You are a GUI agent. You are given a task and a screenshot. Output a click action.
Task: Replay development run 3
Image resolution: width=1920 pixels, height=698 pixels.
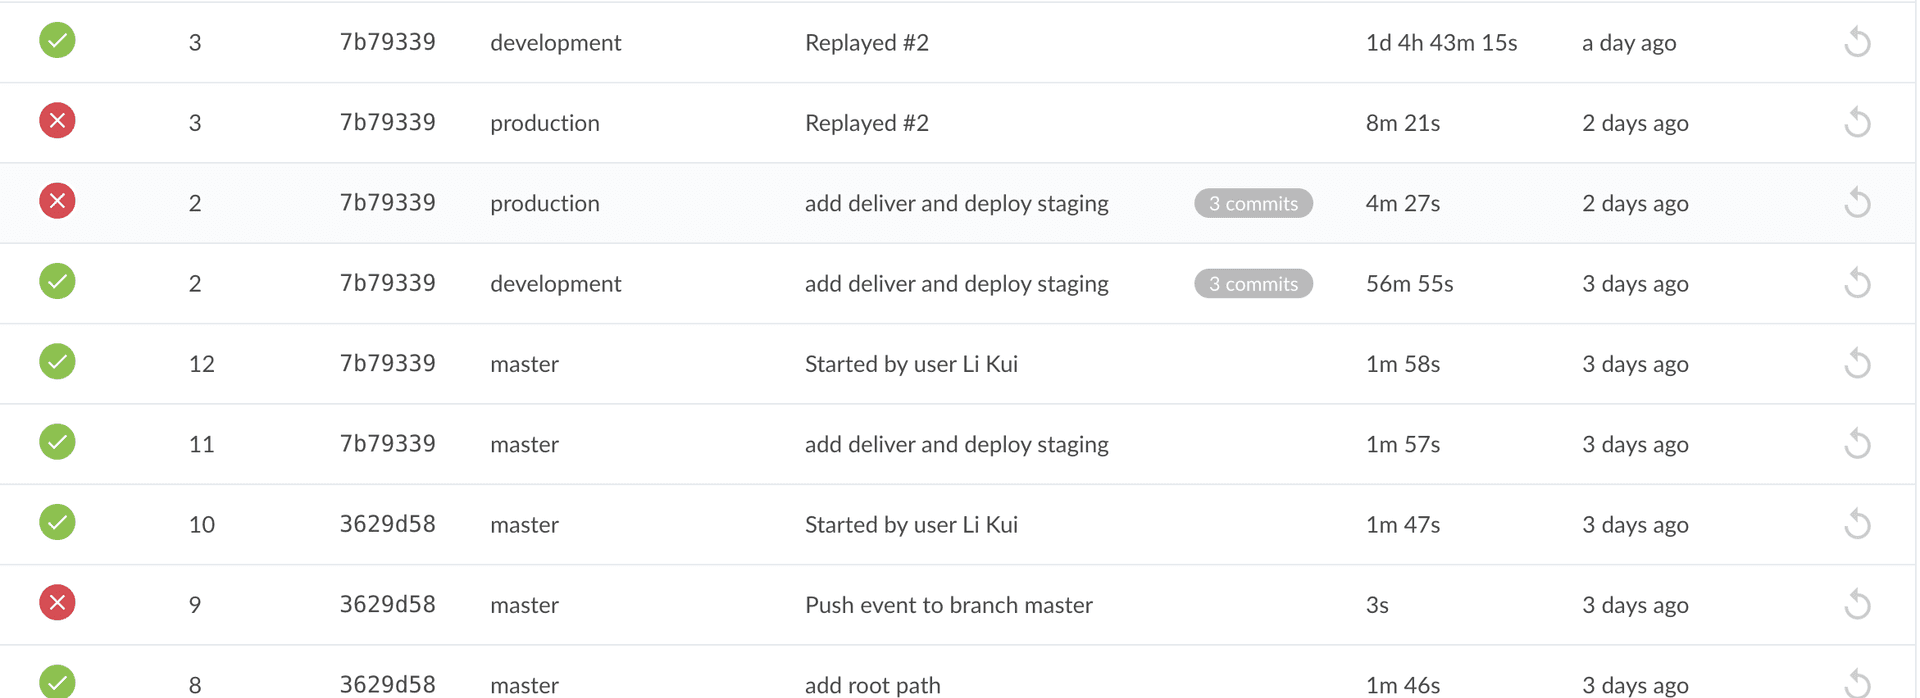coord(1857,42)
